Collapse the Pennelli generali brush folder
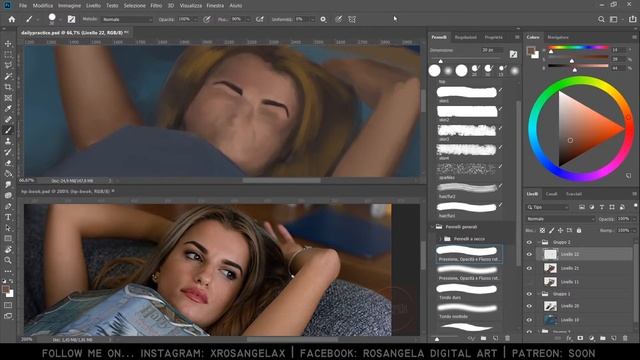The width and height of the screenshot is (640, 360). click(433, 227)
